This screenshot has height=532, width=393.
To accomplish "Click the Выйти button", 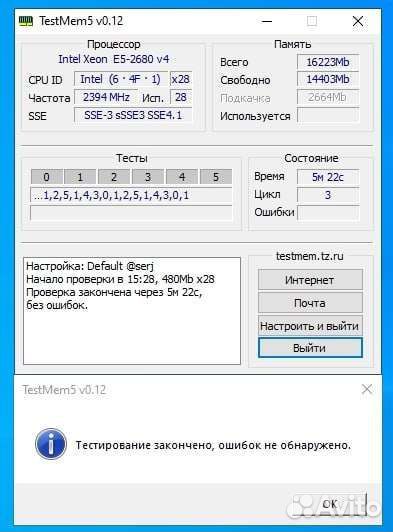I will [x=310, y=348].
